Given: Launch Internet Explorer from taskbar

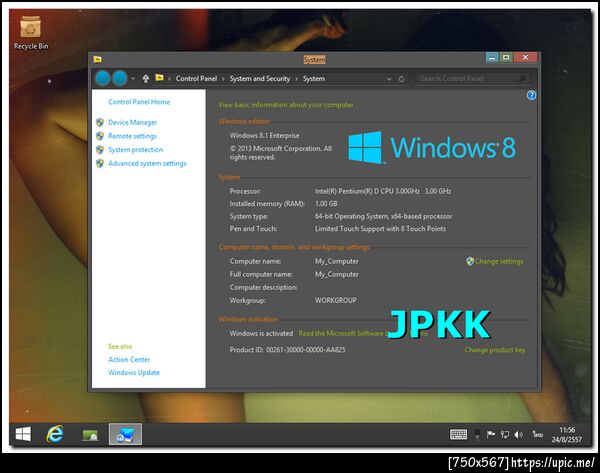Looking at the screenshot, I should 55,434.
